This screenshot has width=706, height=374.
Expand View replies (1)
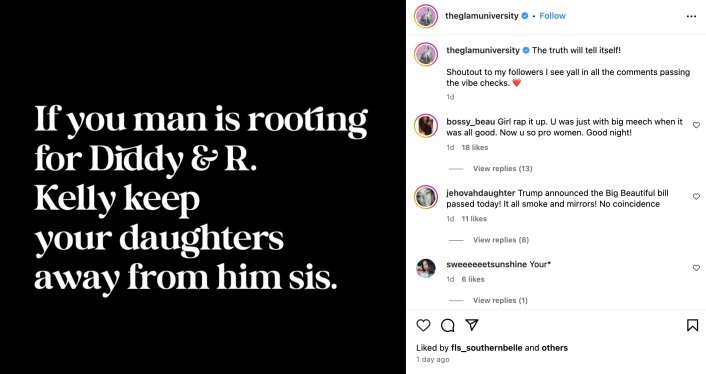click(500, 300)
